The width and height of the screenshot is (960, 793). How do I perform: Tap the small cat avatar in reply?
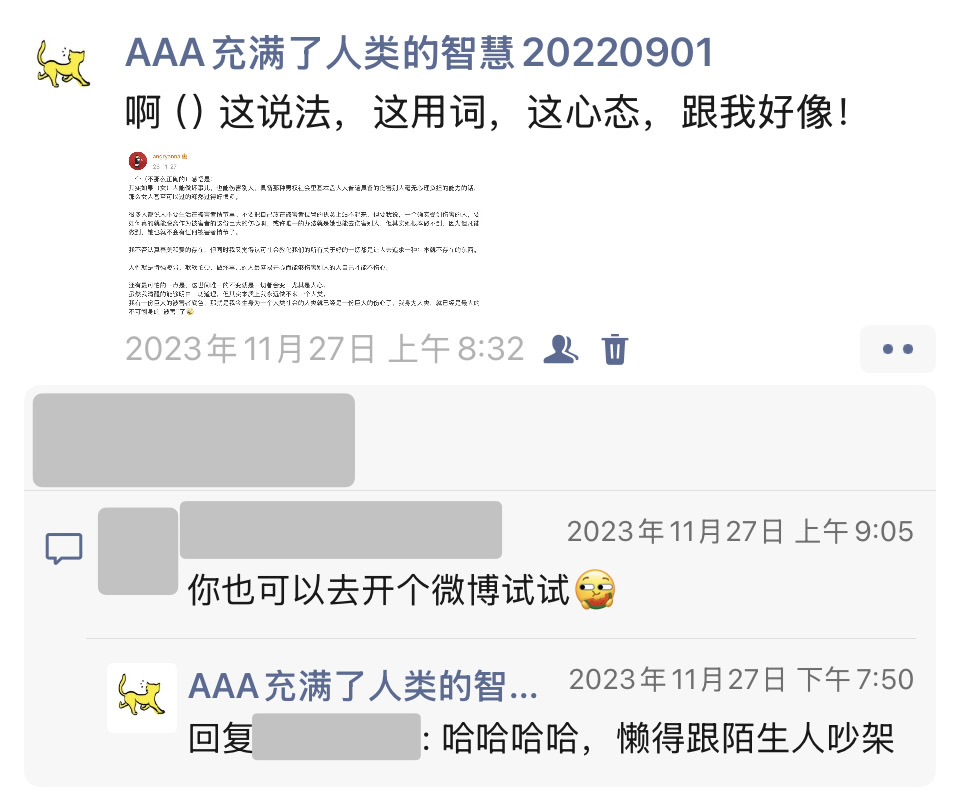(x=142, y=697)
